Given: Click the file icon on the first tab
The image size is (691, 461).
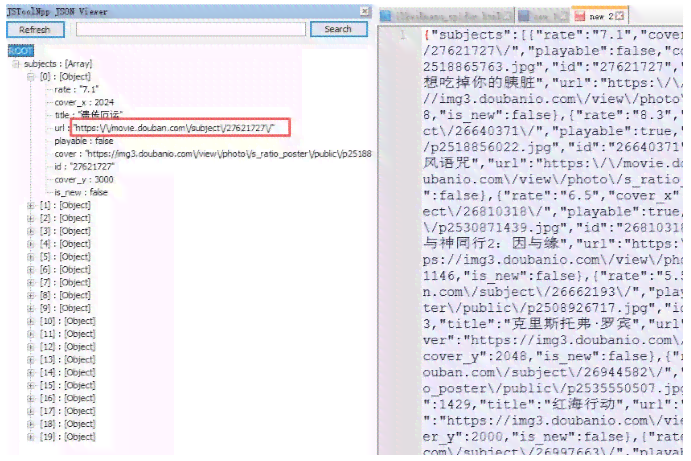Looking at the screenshot, I should 386,16.
